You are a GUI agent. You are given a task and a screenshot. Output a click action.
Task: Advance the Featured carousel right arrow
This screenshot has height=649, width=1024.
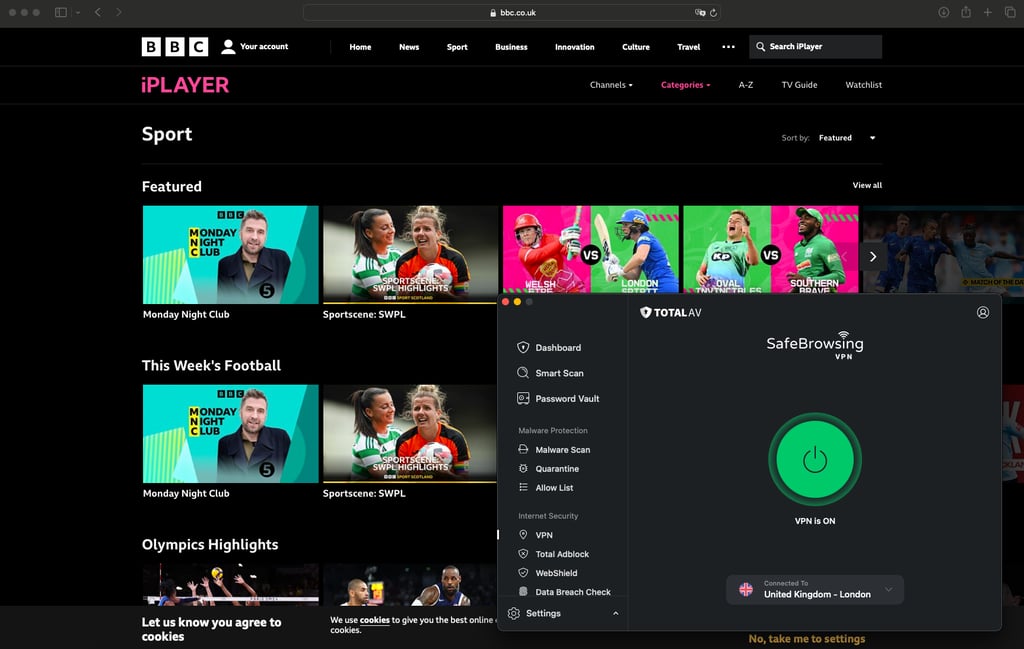pos(872,257)
